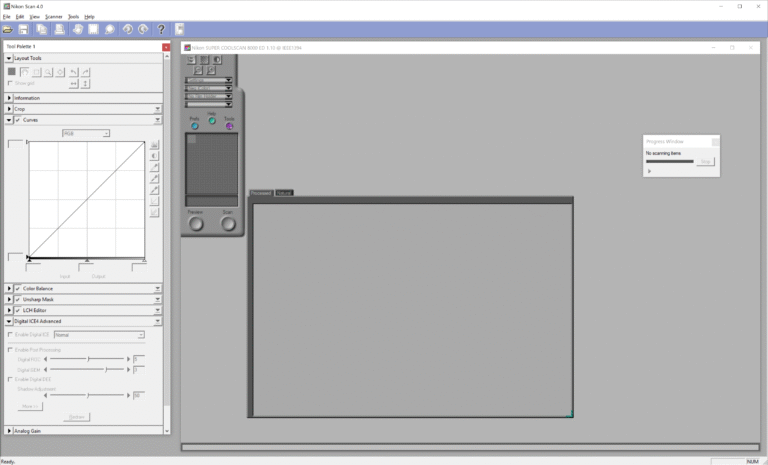Viewport: 768px width, 465px height.
Task: Expand the Analog Gain section
Action: [x=9, y=431]
